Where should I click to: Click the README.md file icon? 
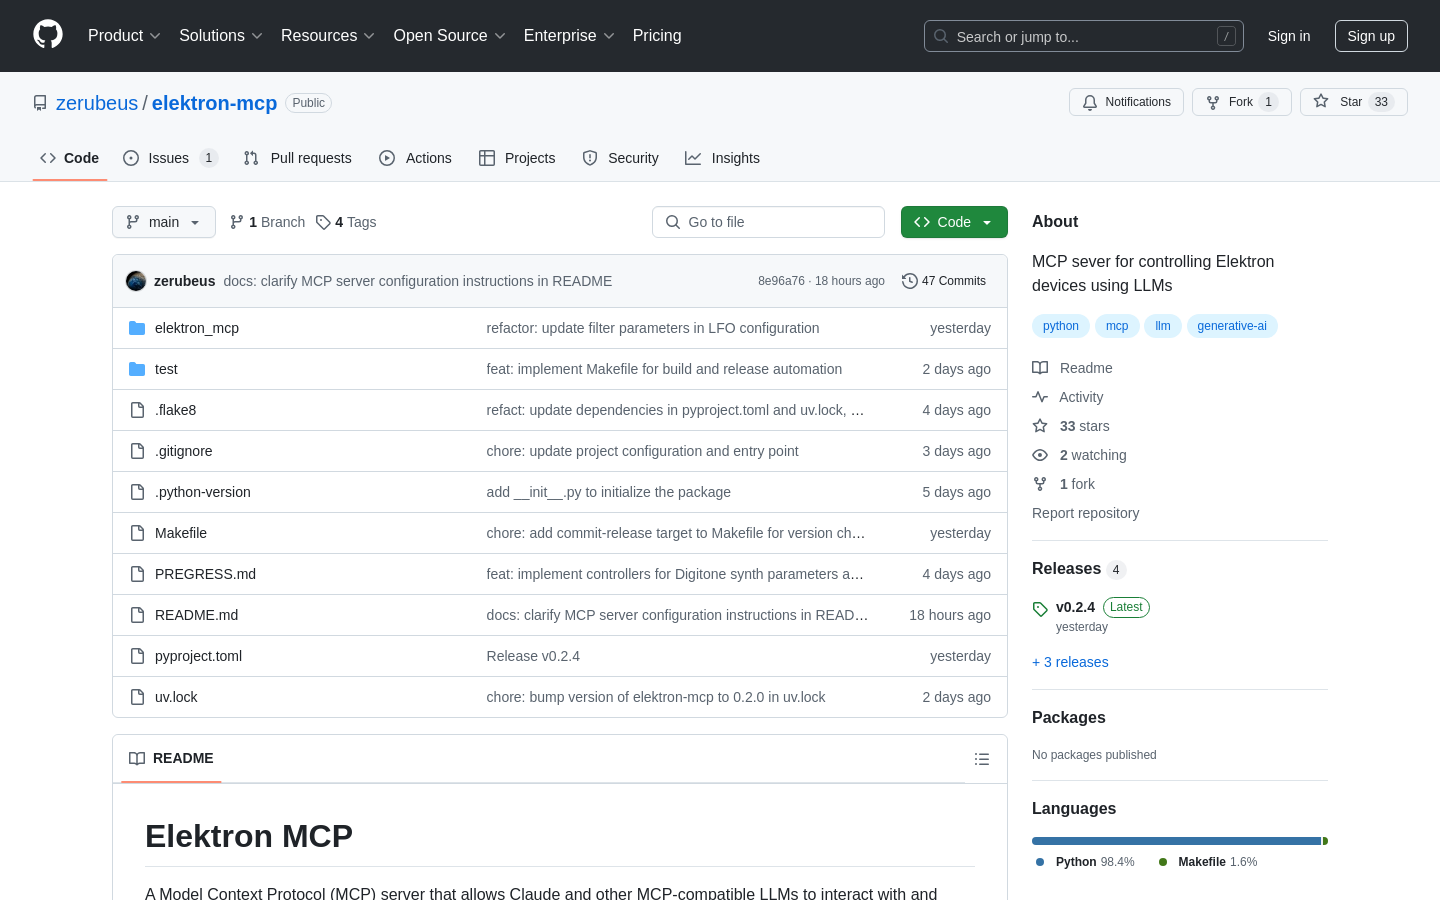tap(137, 615)
